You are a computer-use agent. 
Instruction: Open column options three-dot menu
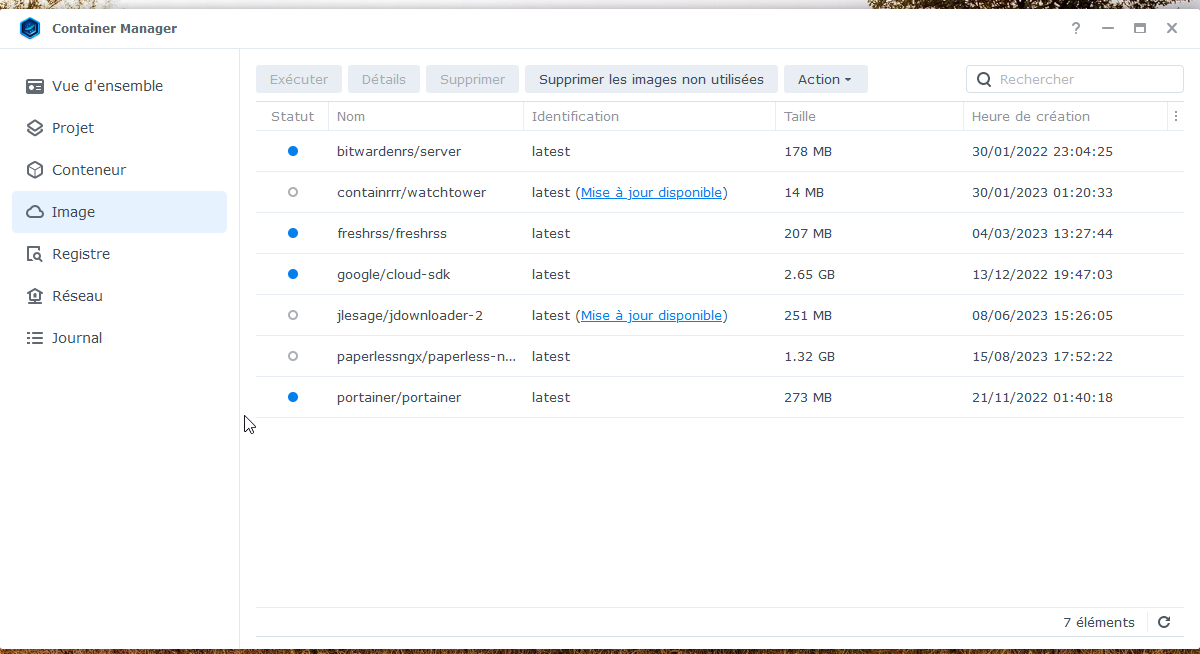(x=1176, y=116)
